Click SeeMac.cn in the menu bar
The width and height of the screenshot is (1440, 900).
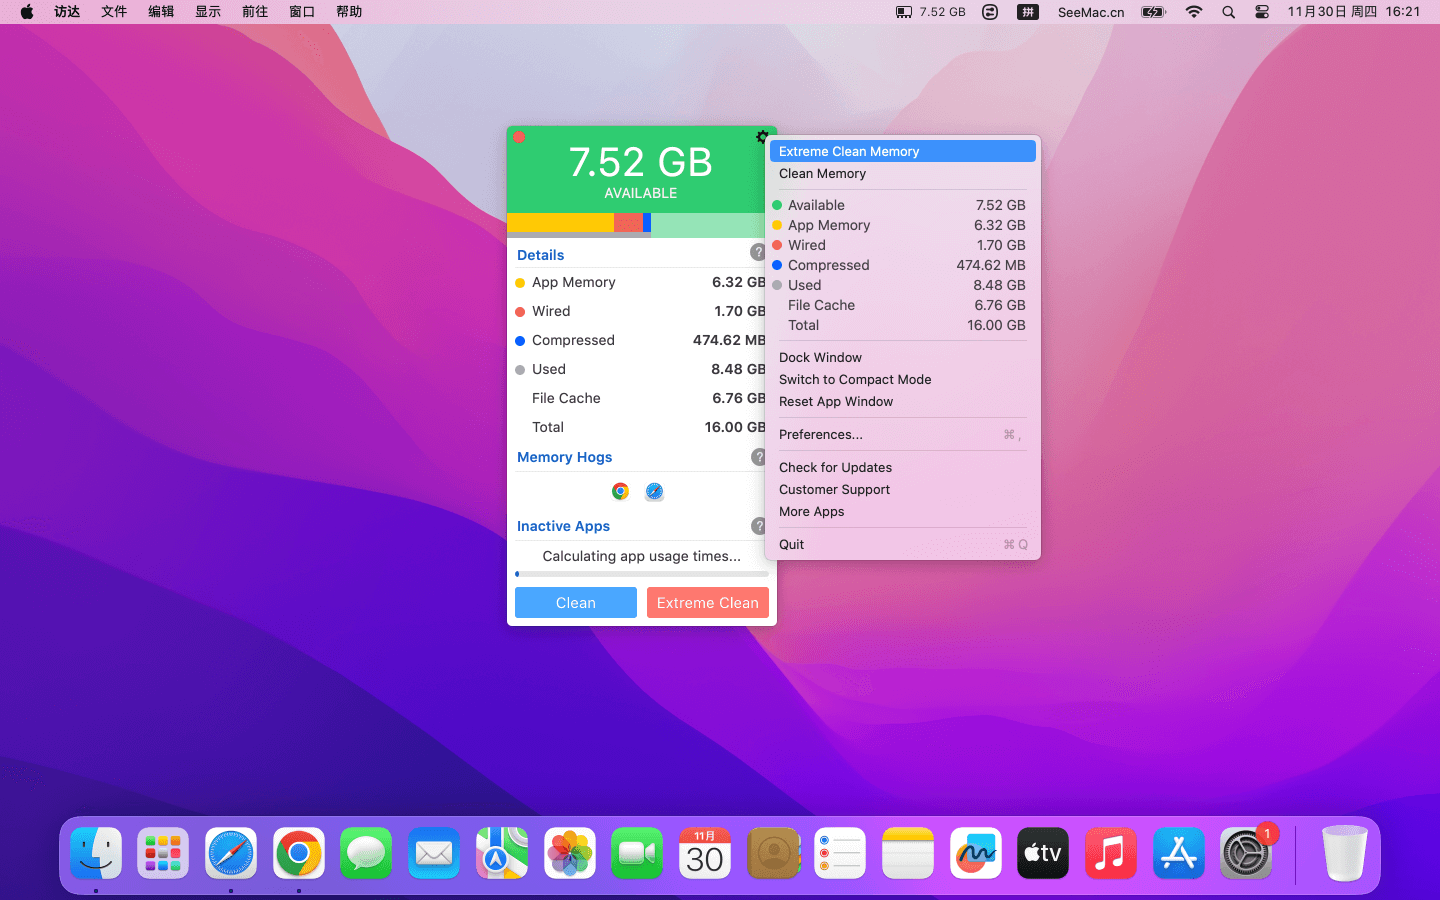[1091, 12]
